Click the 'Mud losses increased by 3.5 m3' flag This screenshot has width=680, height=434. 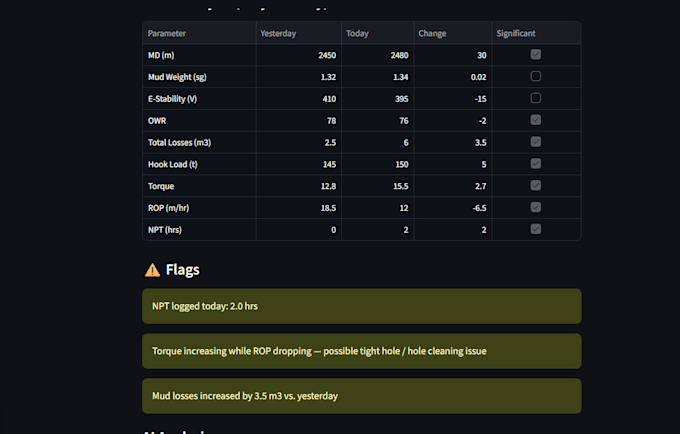pyautogui.click(x=362, y=396)
